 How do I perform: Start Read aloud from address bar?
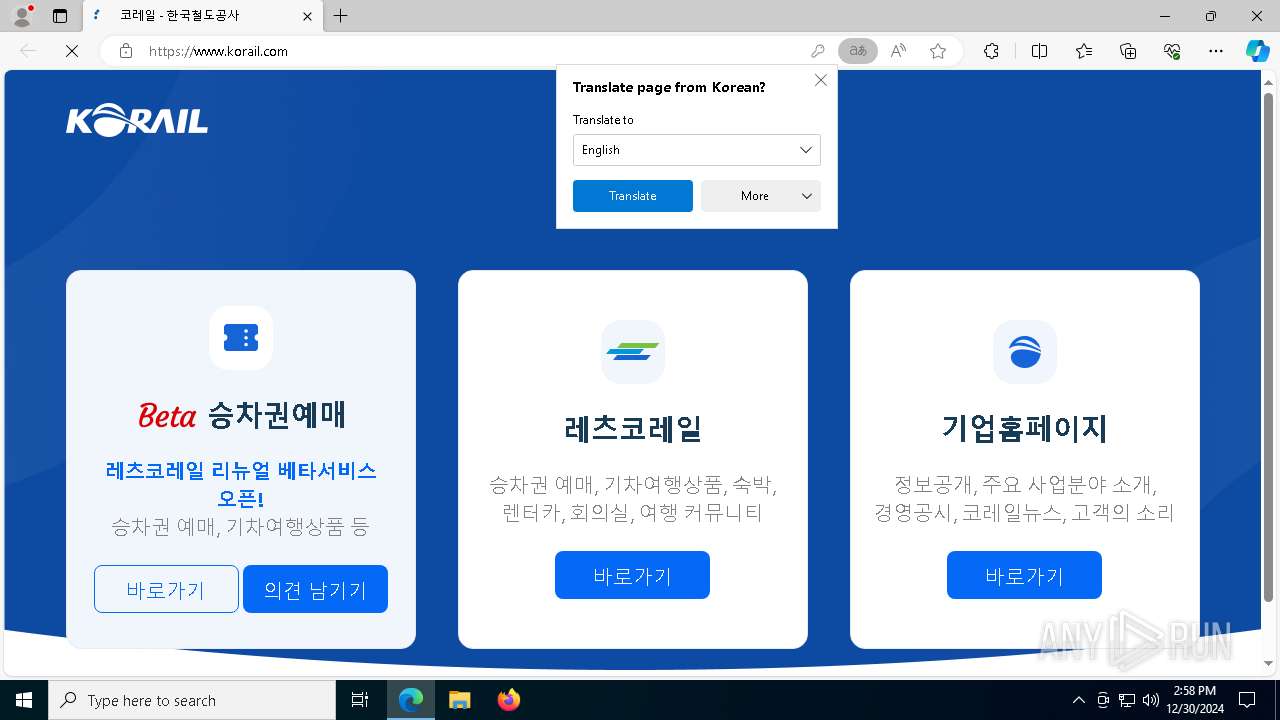(898, 51)
